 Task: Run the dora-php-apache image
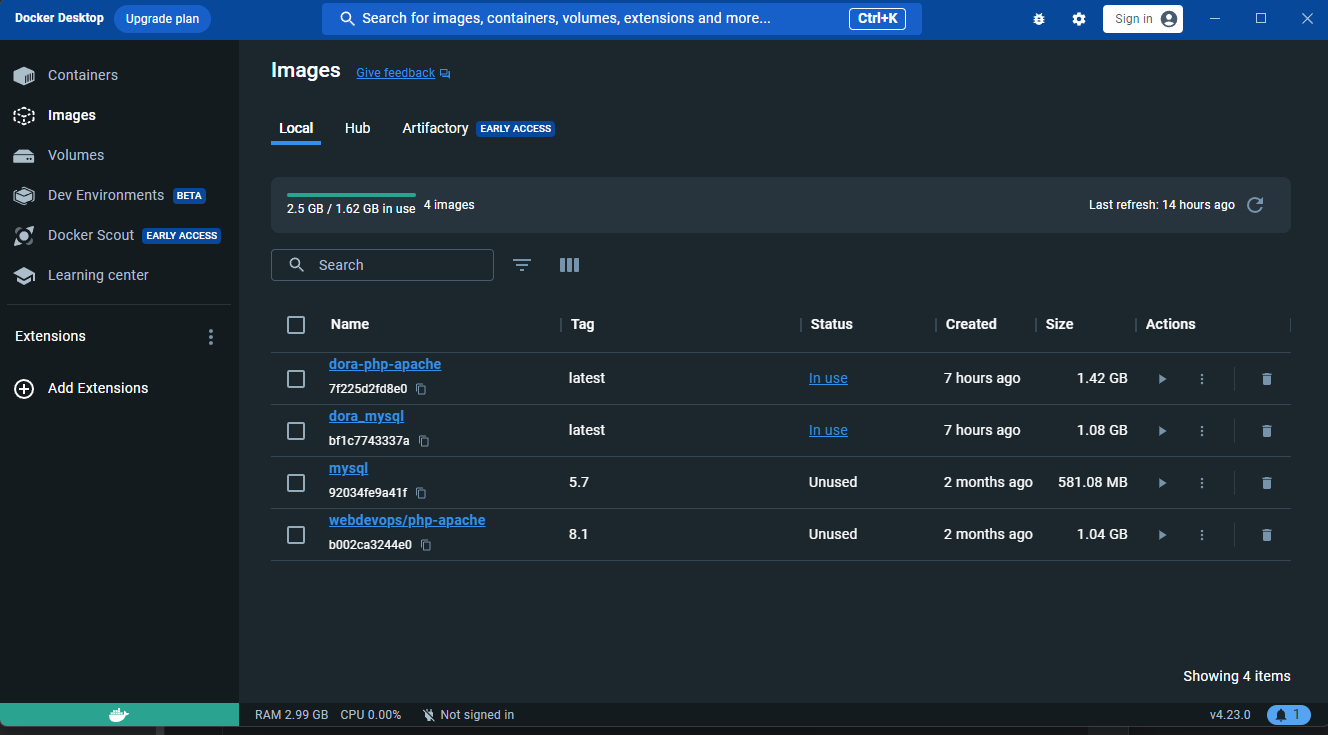point(1162,379)
